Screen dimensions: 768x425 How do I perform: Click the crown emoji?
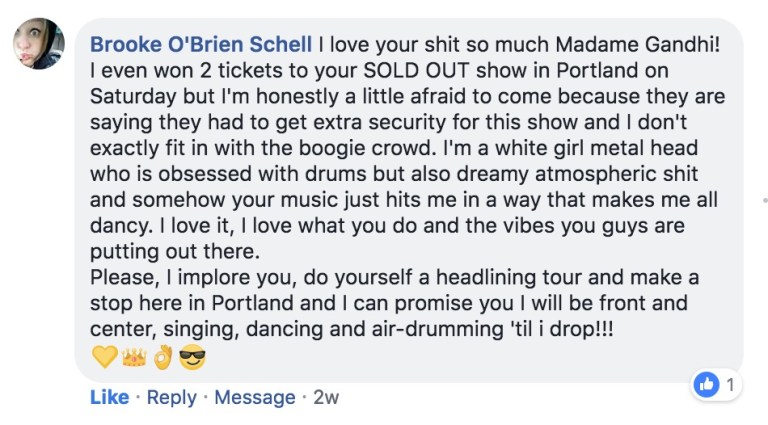coord(133,357)
